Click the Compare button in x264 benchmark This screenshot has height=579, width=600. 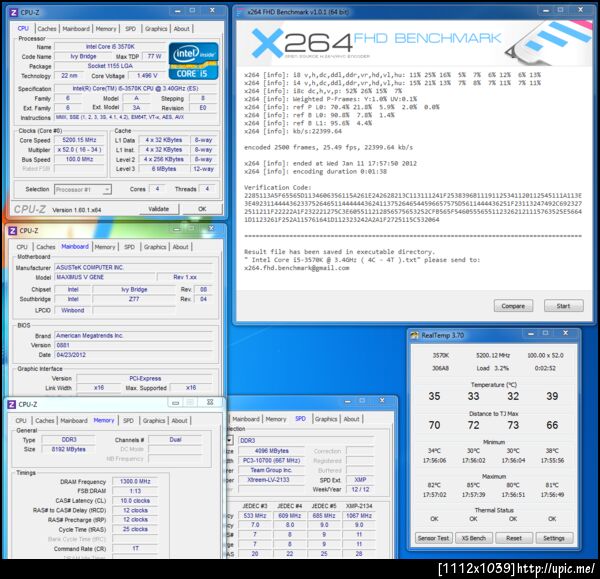coord(513,306)
